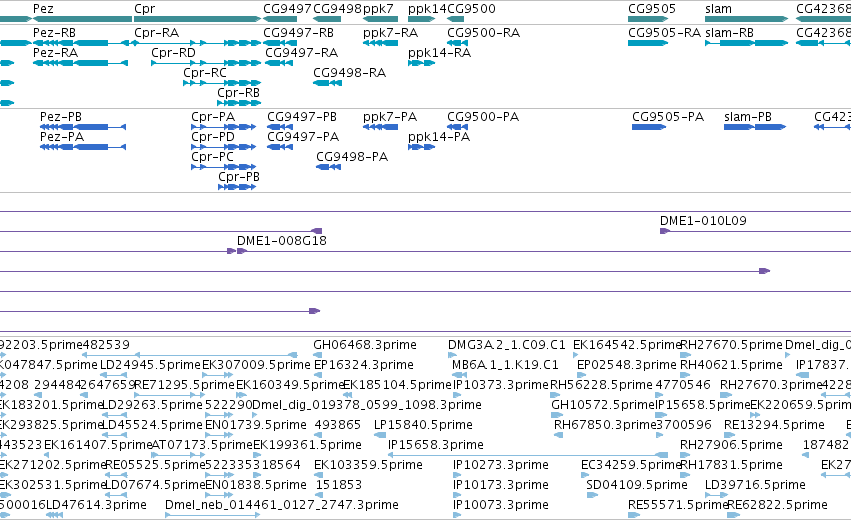Open the Pez-RA transcript glyph
The image size is (851, 520).
80,63
